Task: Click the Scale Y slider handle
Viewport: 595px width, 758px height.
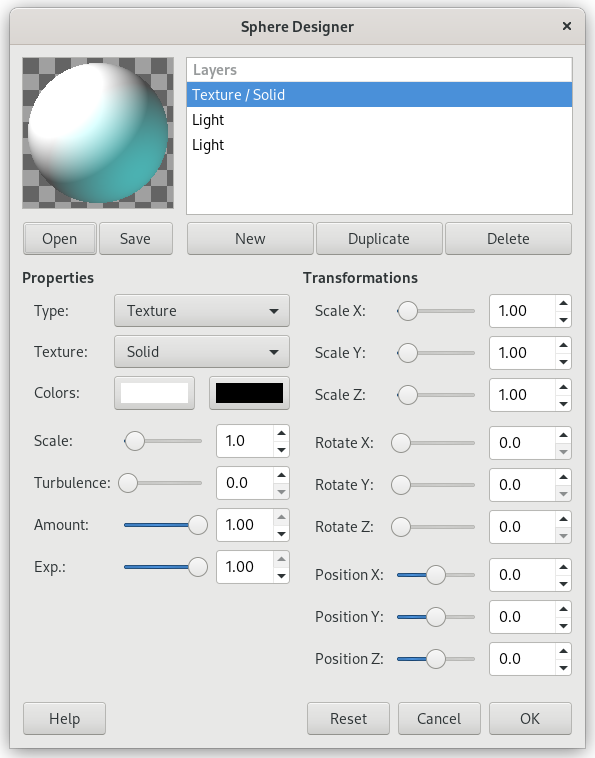Action: point(407,353)
